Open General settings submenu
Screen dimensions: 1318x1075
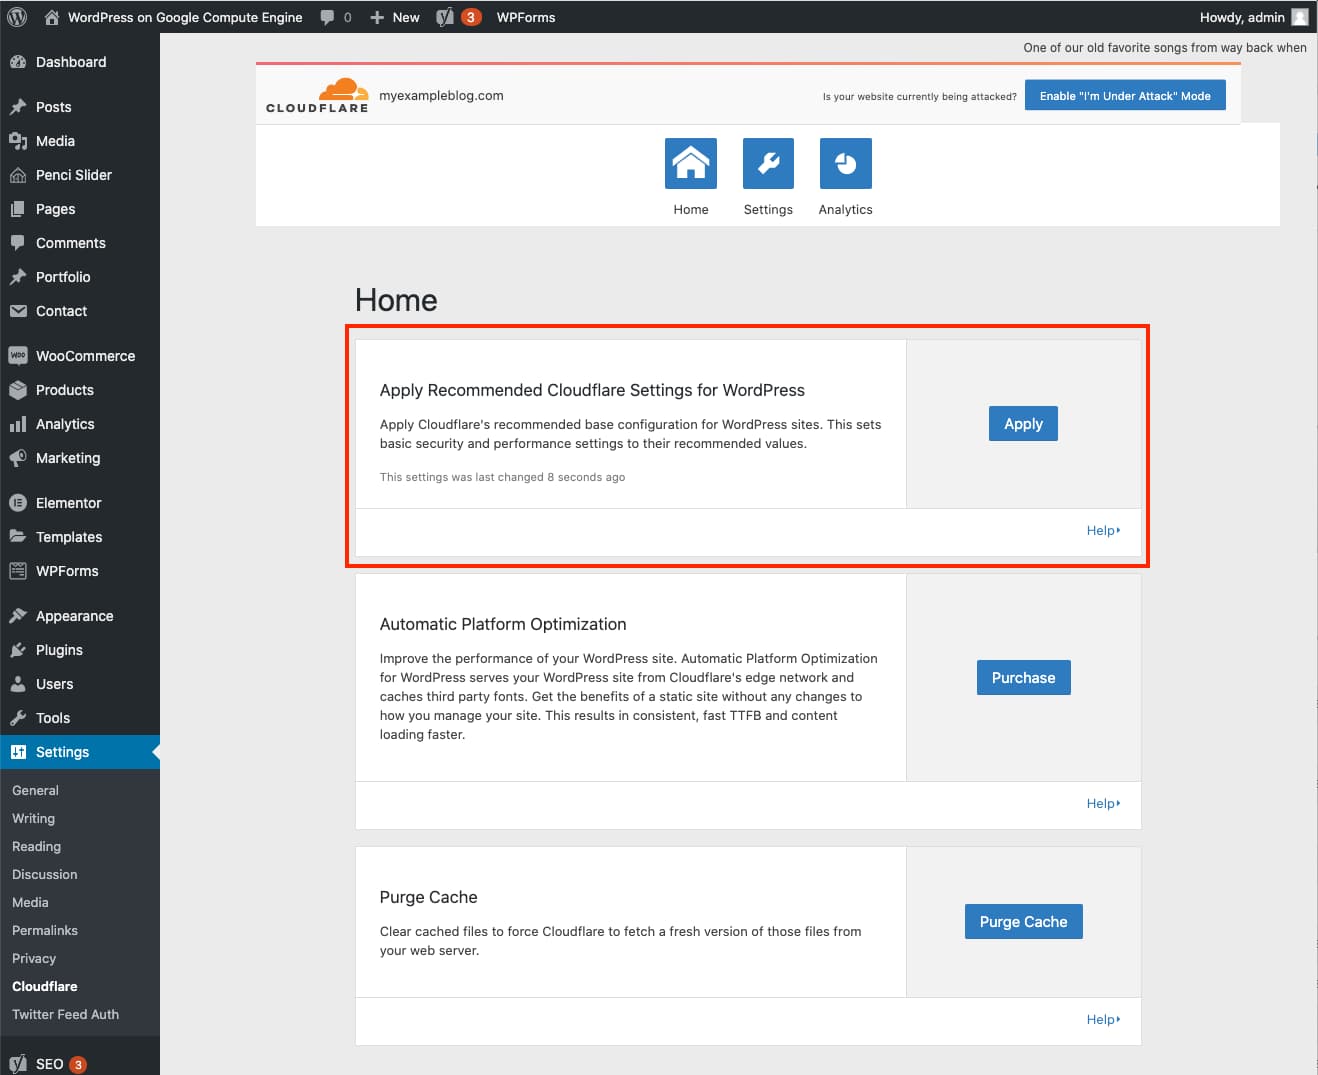pos(35,790)
